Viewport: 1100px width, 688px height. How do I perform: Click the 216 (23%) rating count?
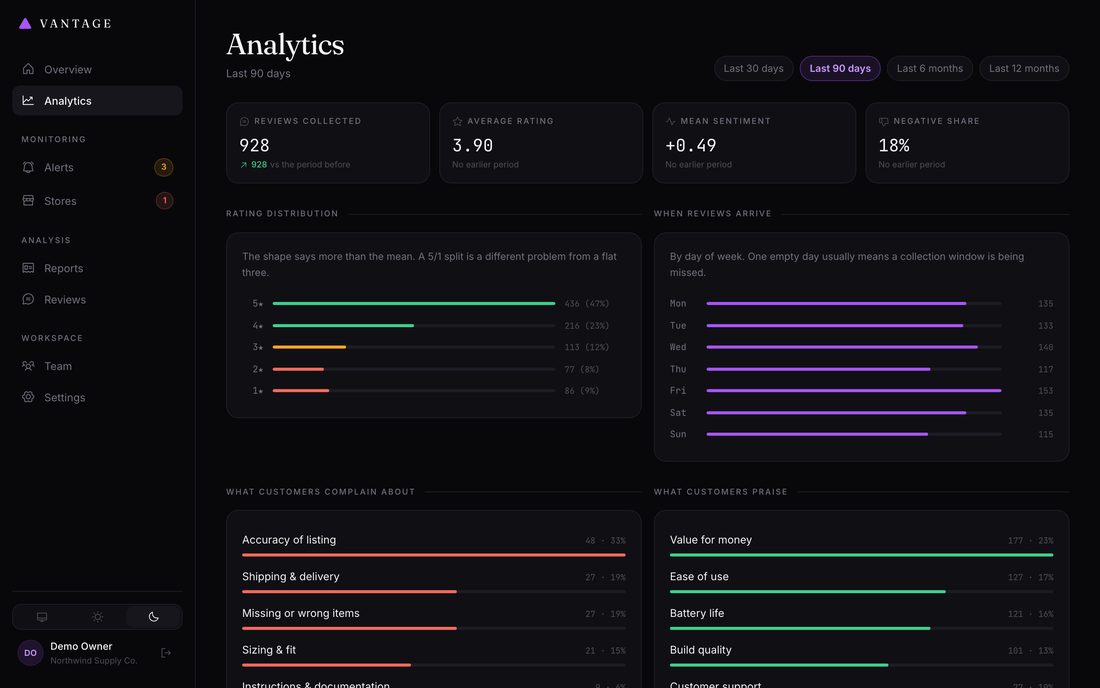[586, 325]
